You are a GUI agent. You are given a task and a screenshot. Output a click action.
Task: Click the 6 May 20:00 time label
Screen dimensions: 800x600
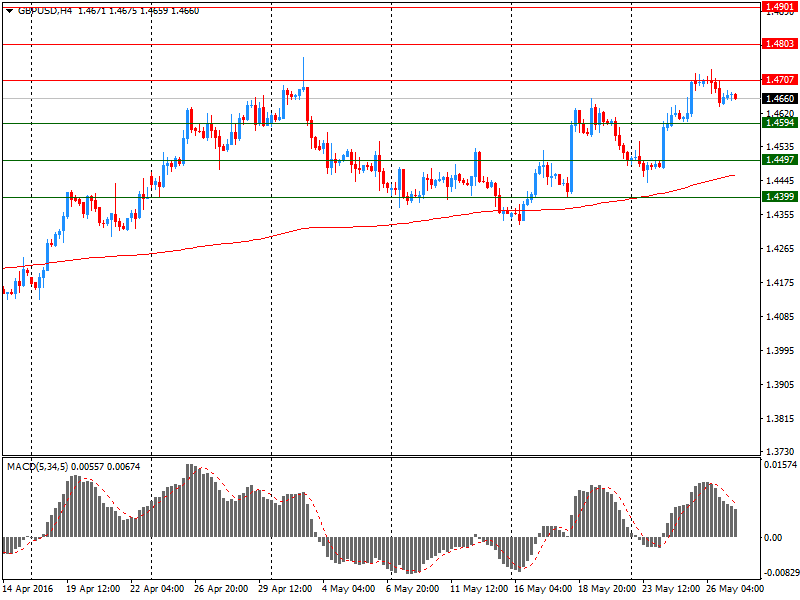[x=413, y=589]
